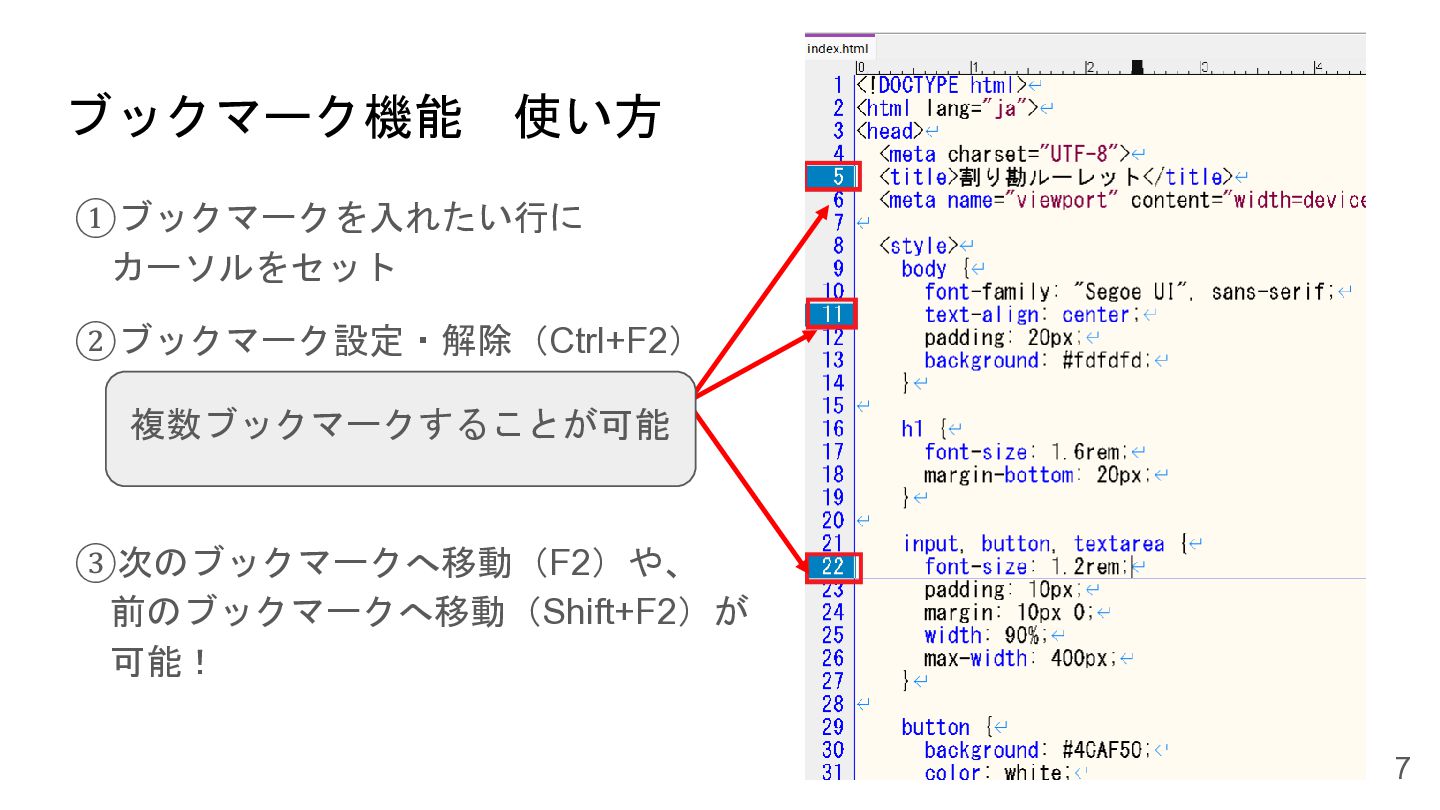1440x810 pixels.
Task: Click step ① ブックマークを入れたい行に text
Action: pyautogui.click(x=330, y=217)
